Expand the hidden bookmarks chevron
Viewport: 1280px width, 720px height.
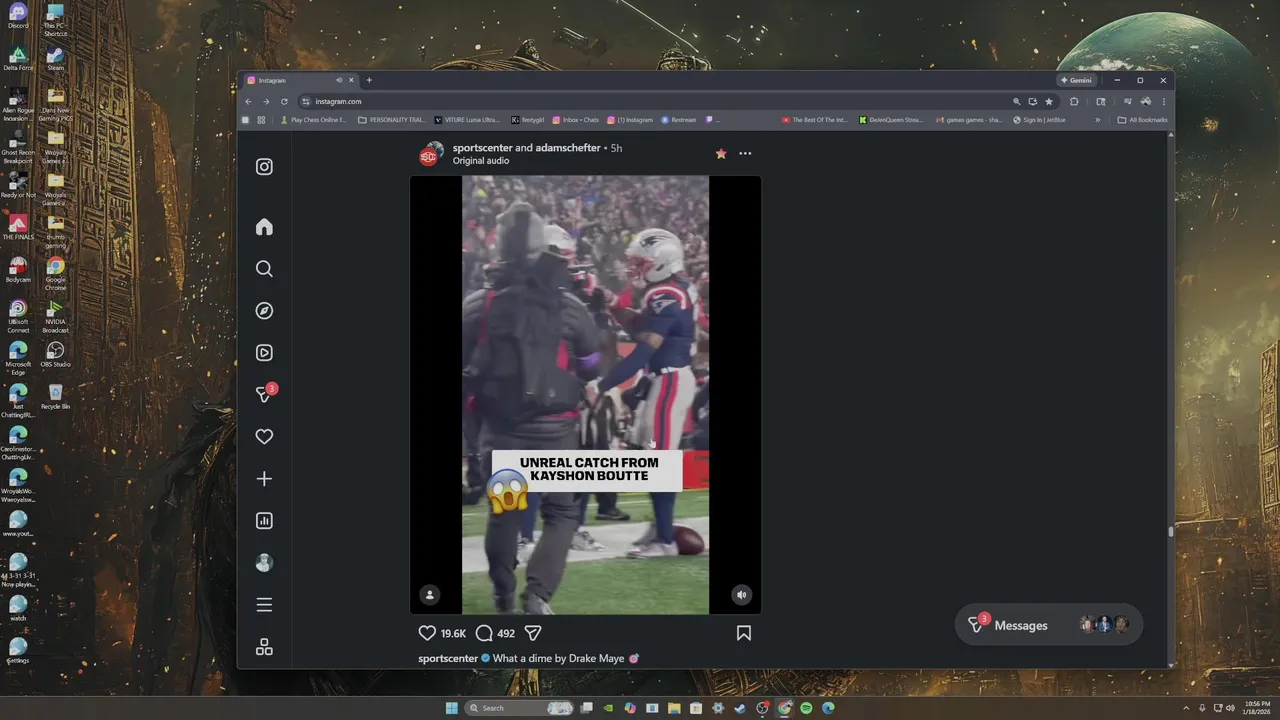point(1097,120)
